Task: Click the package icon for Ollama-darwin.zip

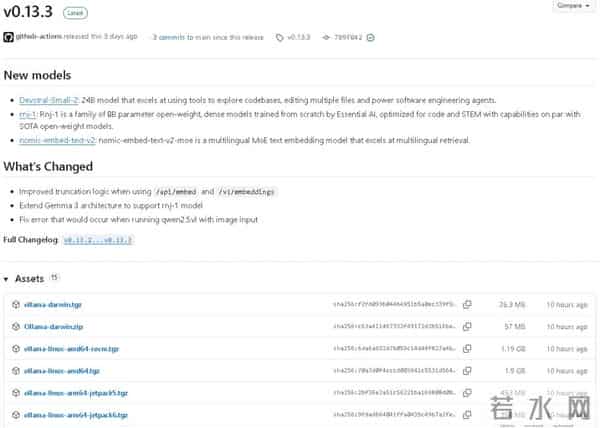Action: 16,327
